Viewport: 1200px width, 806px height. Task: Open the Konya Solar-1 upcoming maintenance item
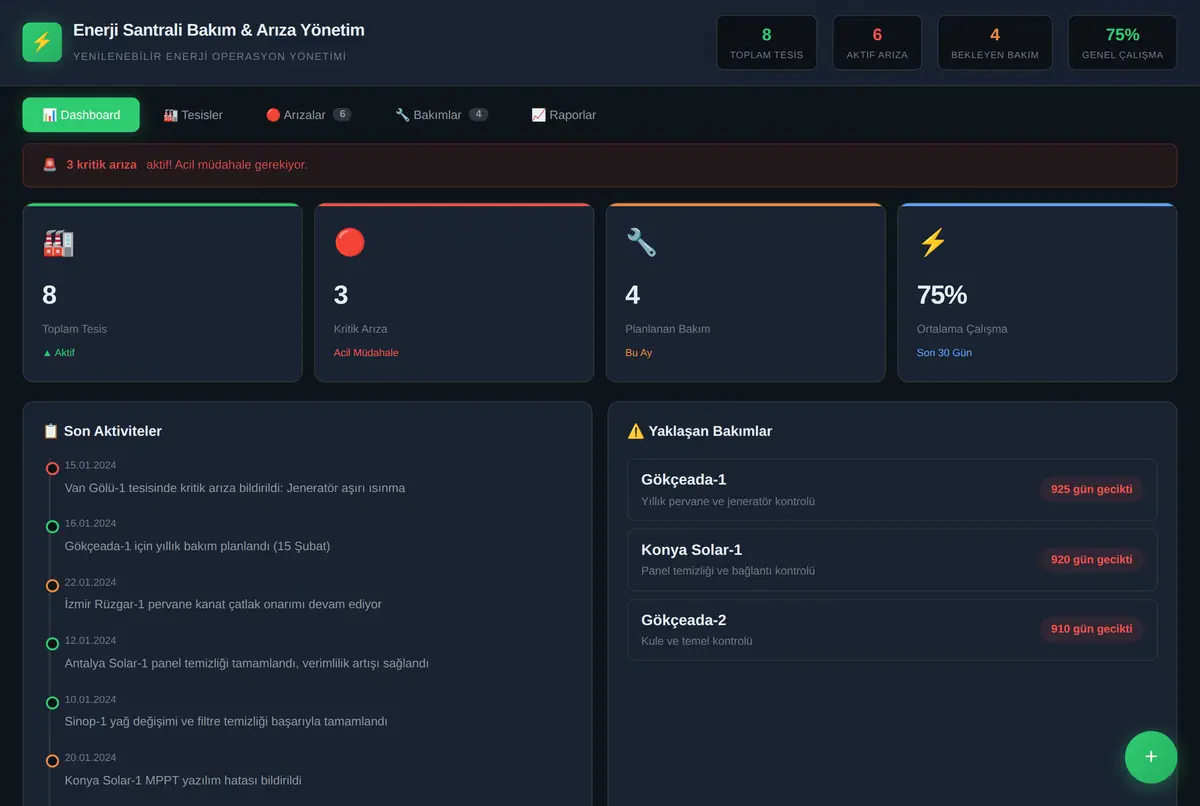892,560
